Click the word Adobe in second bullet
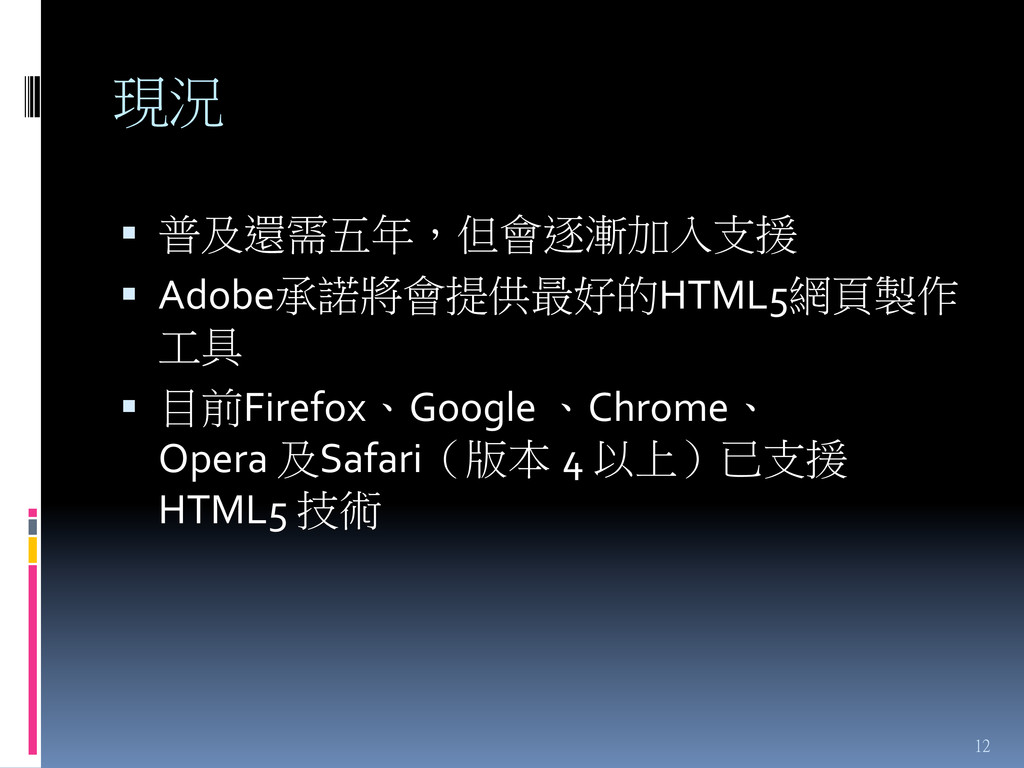The width and height of the screenshot is (1024, 768). [216, 295]
